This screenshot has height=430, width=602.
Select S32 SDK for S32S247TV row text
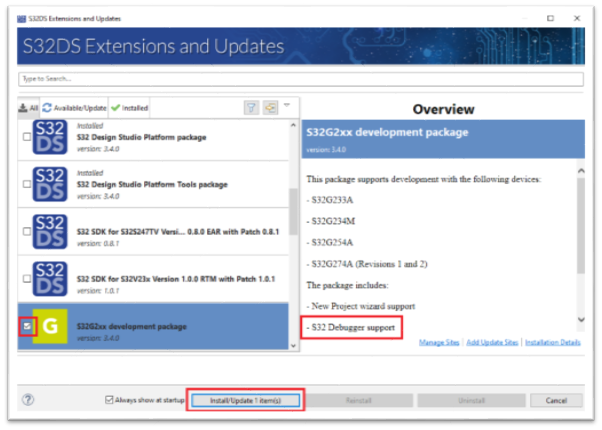[178, 232]
